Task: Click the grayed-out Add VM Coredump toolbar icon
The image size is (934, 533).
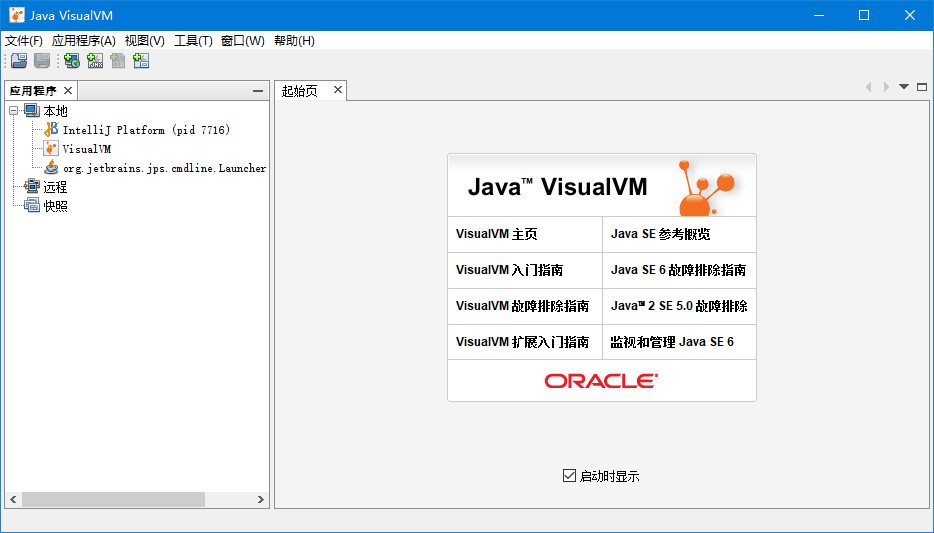Action: [x=118, y=61]
